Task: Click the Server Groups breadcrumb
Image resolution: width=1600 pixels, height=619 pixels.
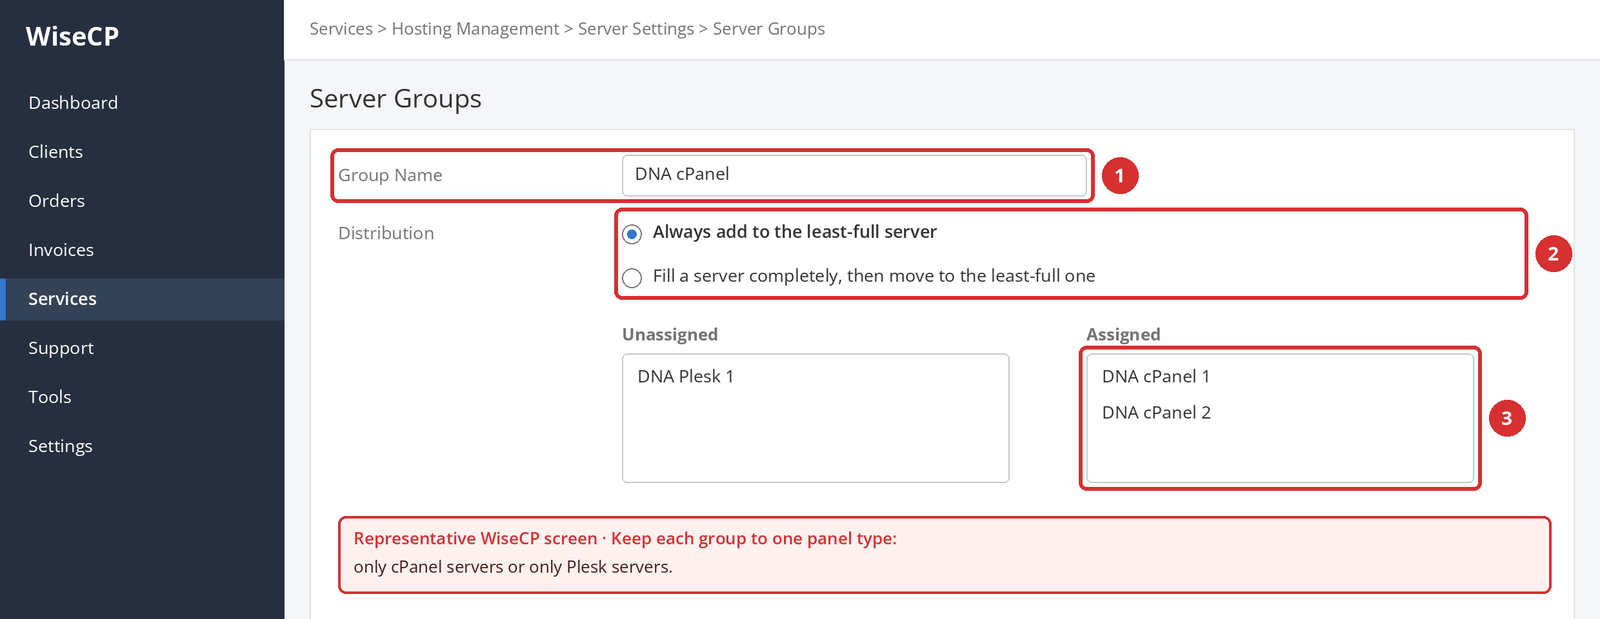Action: click(x=769, y=29)
